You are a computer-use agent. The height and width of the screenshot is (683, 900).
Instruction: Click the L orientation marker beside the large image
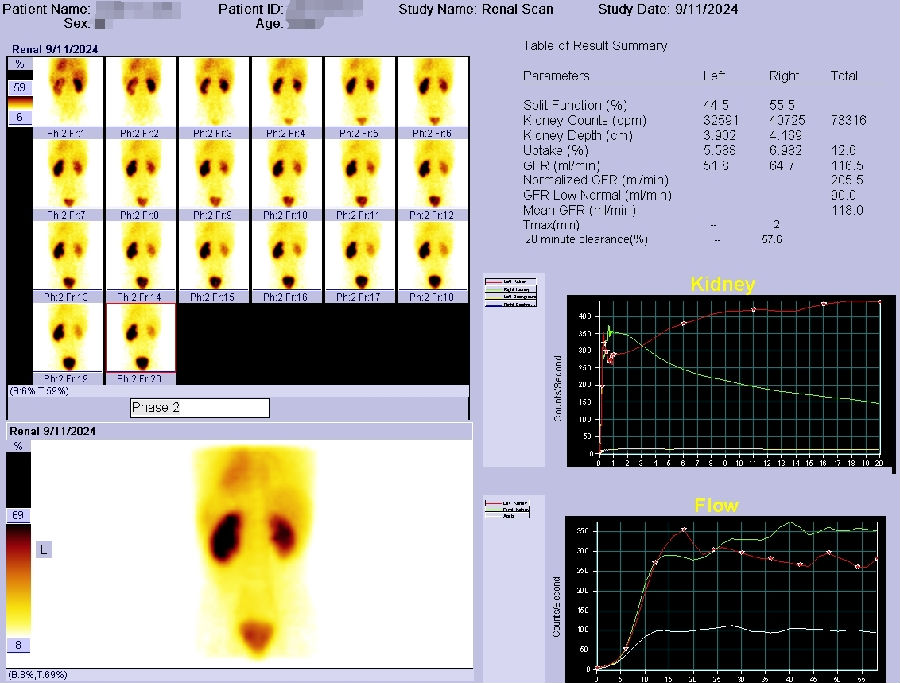(43, 549)
